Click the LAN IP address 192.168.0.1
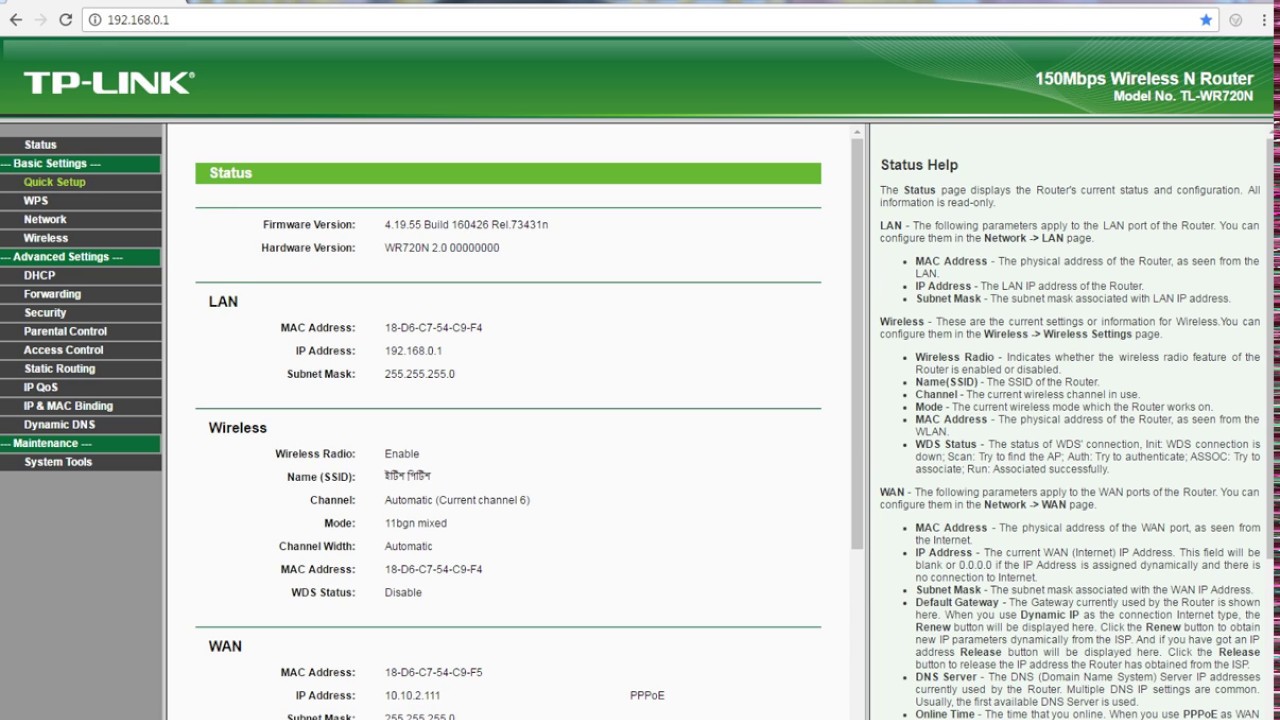The height and width of the screenshot is (720, 1280). pos(413,351)
